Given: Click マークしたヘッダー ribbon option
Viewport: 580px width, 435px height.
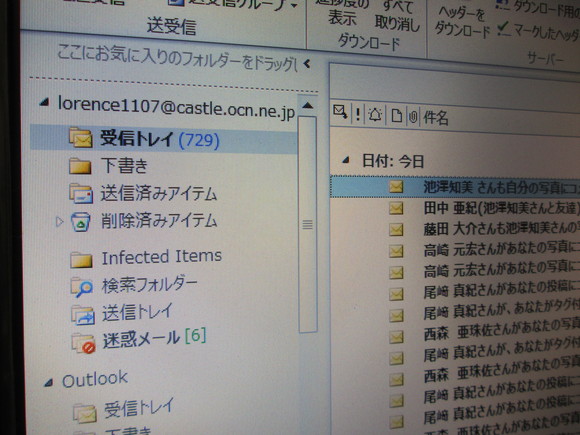Looking at the screenshot, I should (539, 33).
